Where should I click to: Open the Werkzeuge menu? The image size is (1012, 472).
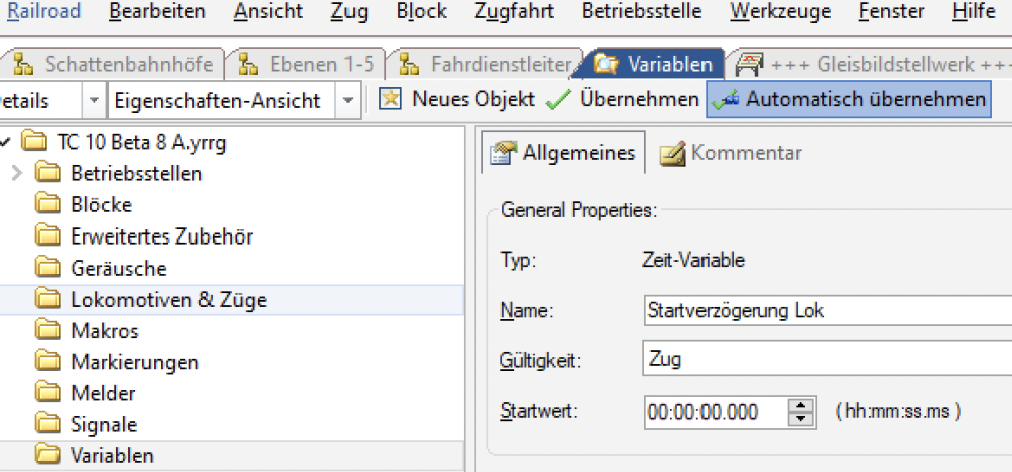pyautogui.click(x=779, y=12)
